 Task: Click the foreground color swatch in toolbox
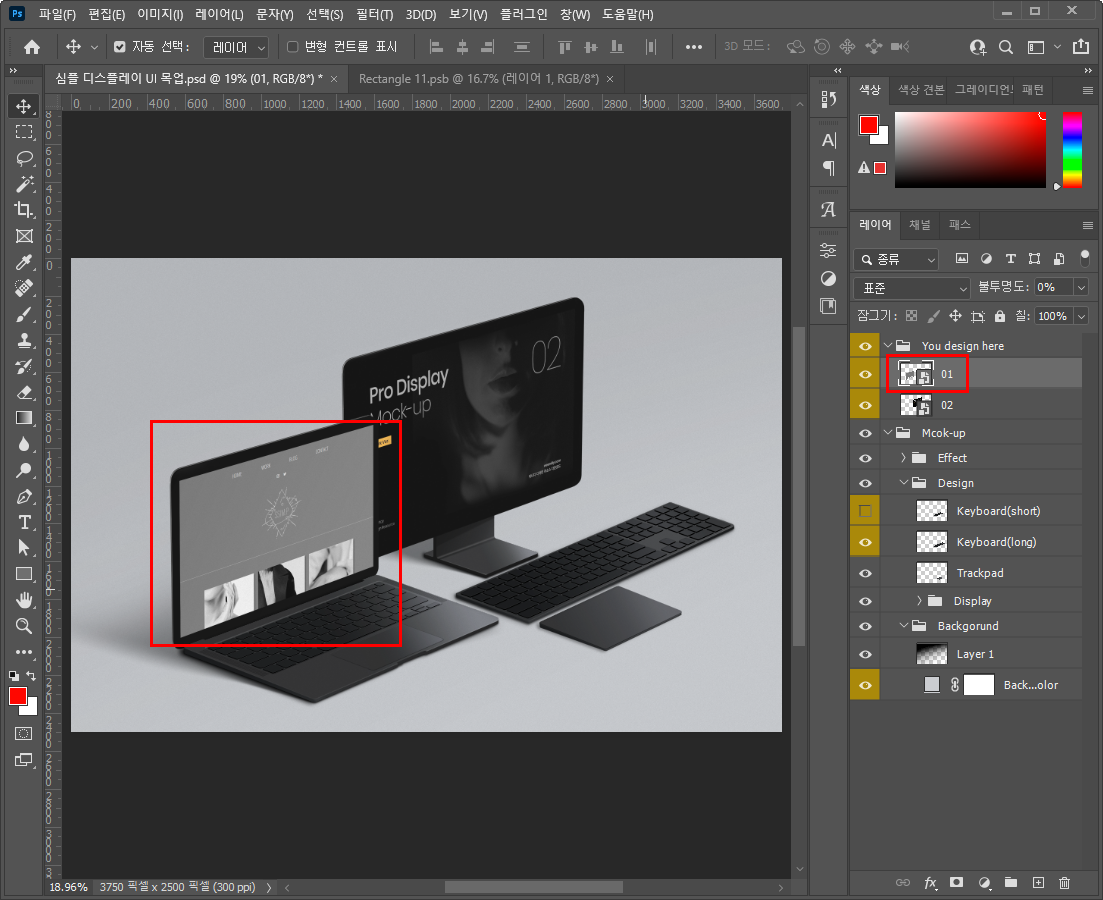pyautogui.click(x=18, y=696)
